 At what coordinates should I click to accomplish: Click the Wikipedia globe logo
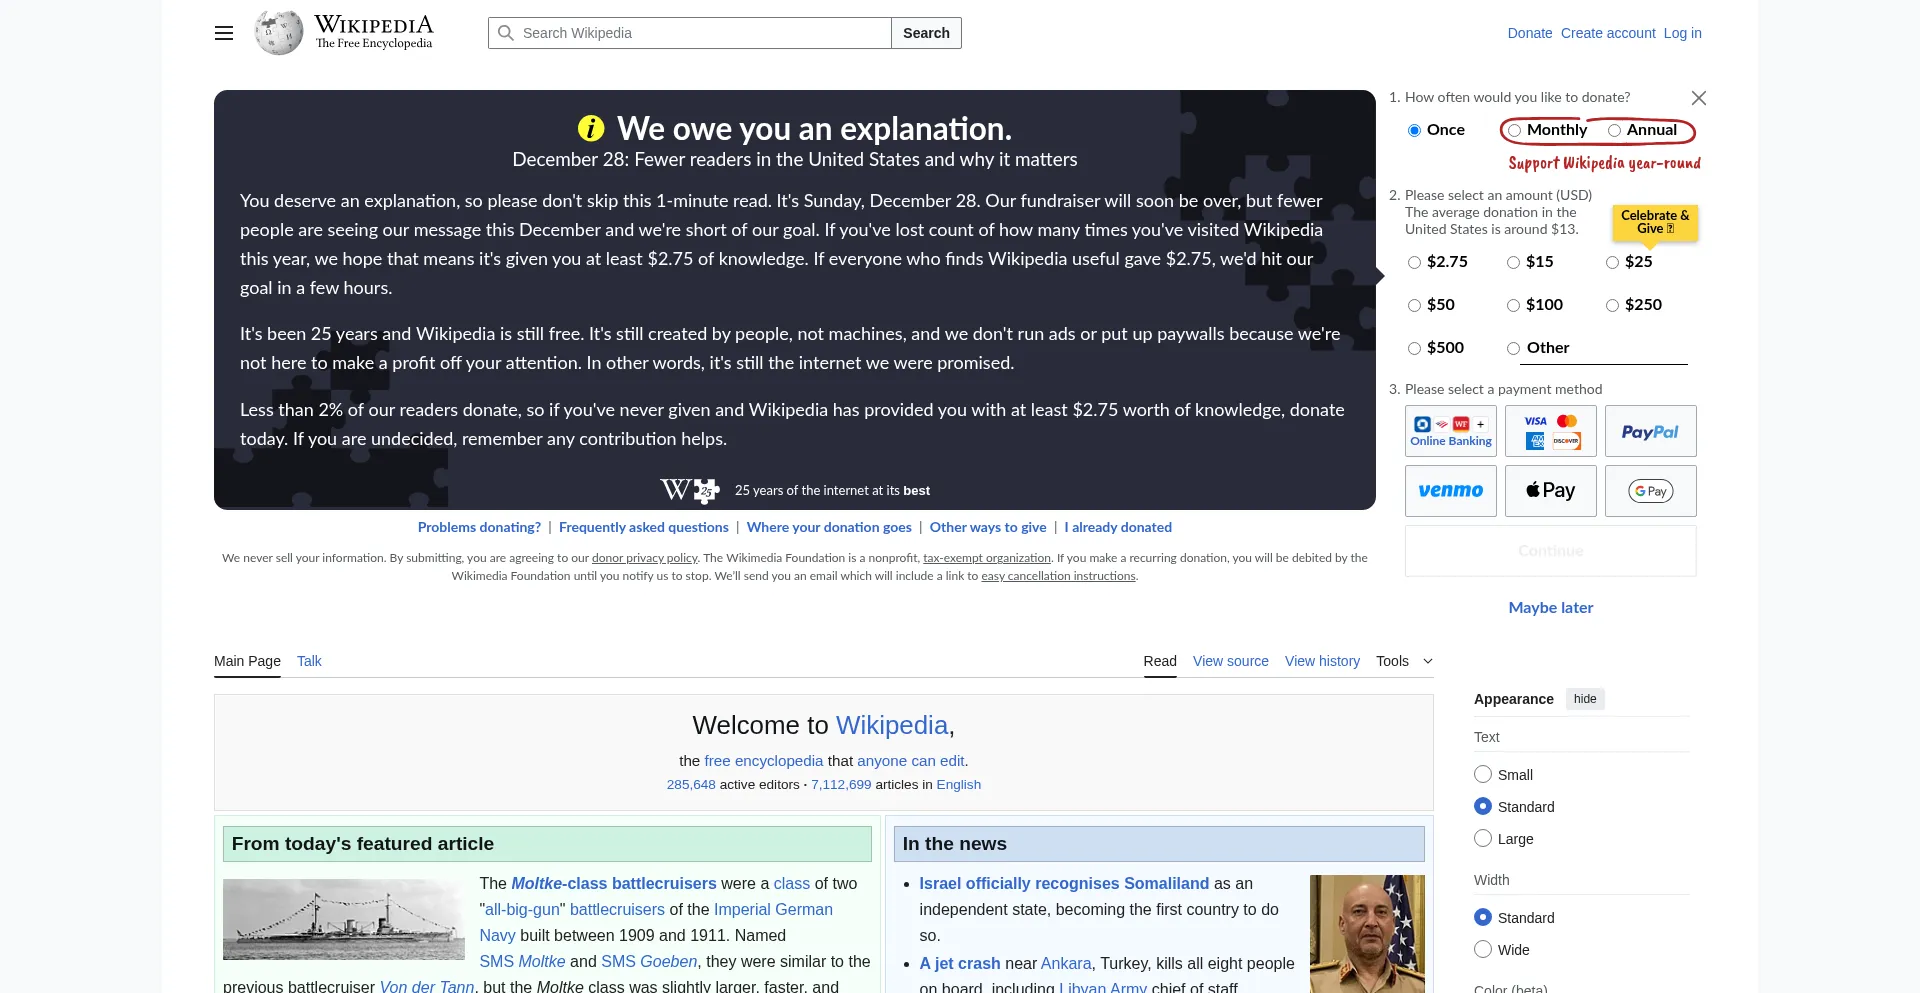tap(279, 33)
